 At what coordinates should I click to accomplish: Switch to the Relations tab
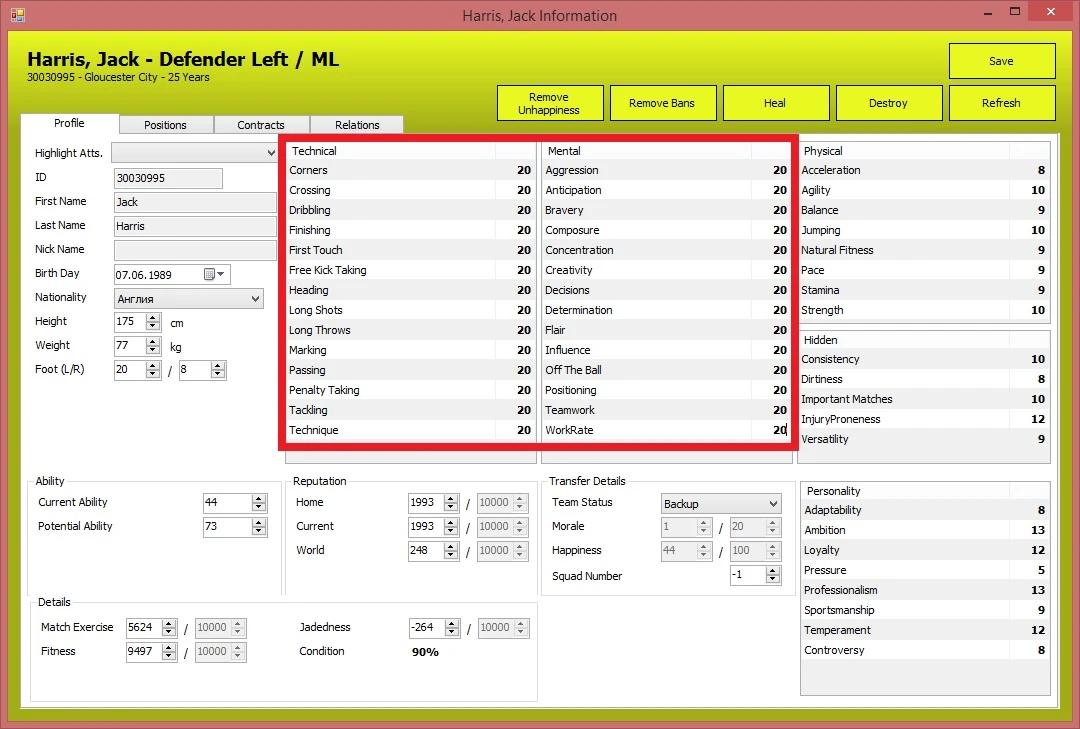coord(356,124)
